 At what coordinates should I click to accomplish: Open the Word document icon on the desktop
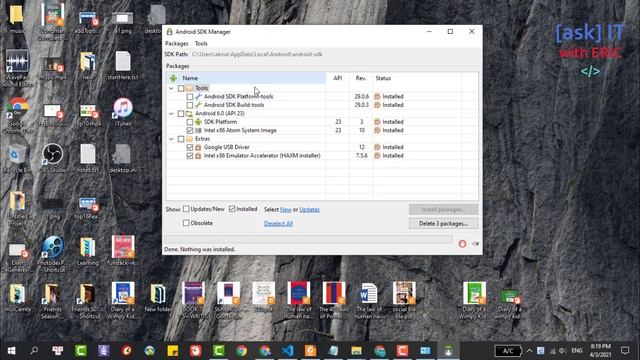369,300
